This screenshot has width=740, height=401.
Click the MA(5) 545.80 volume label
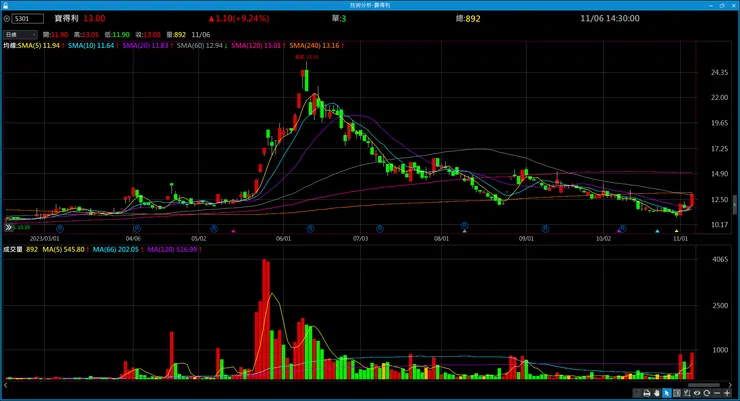[x=65, y=249]
